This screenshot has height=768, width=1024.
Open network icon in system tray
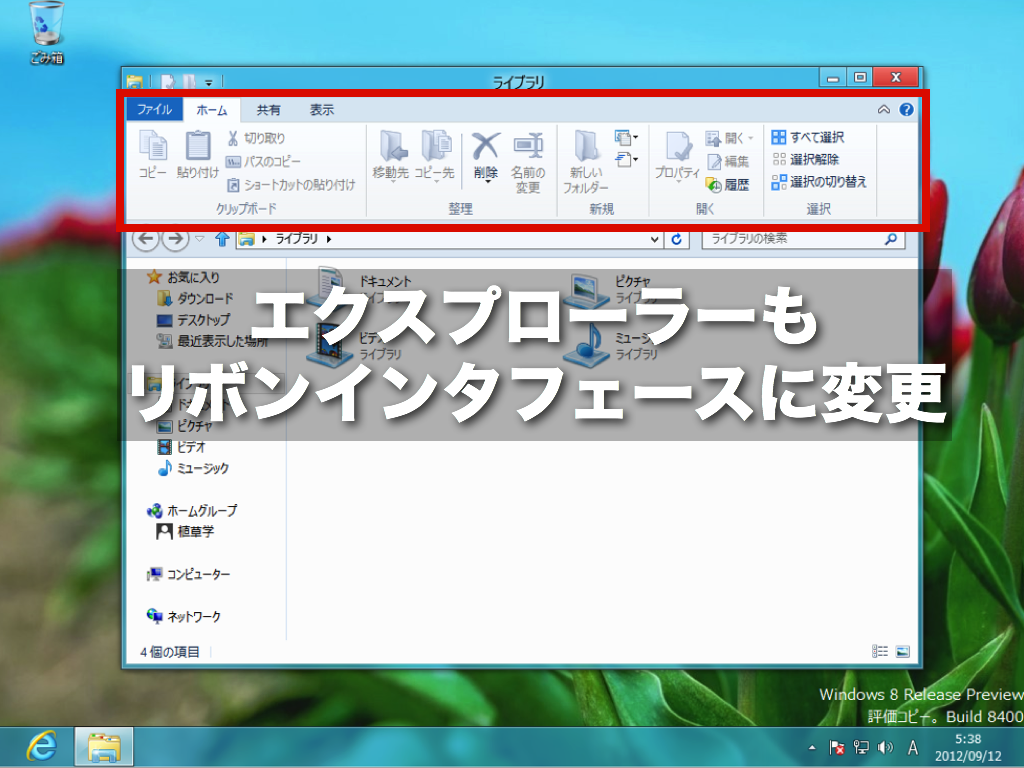click(861, 747)
